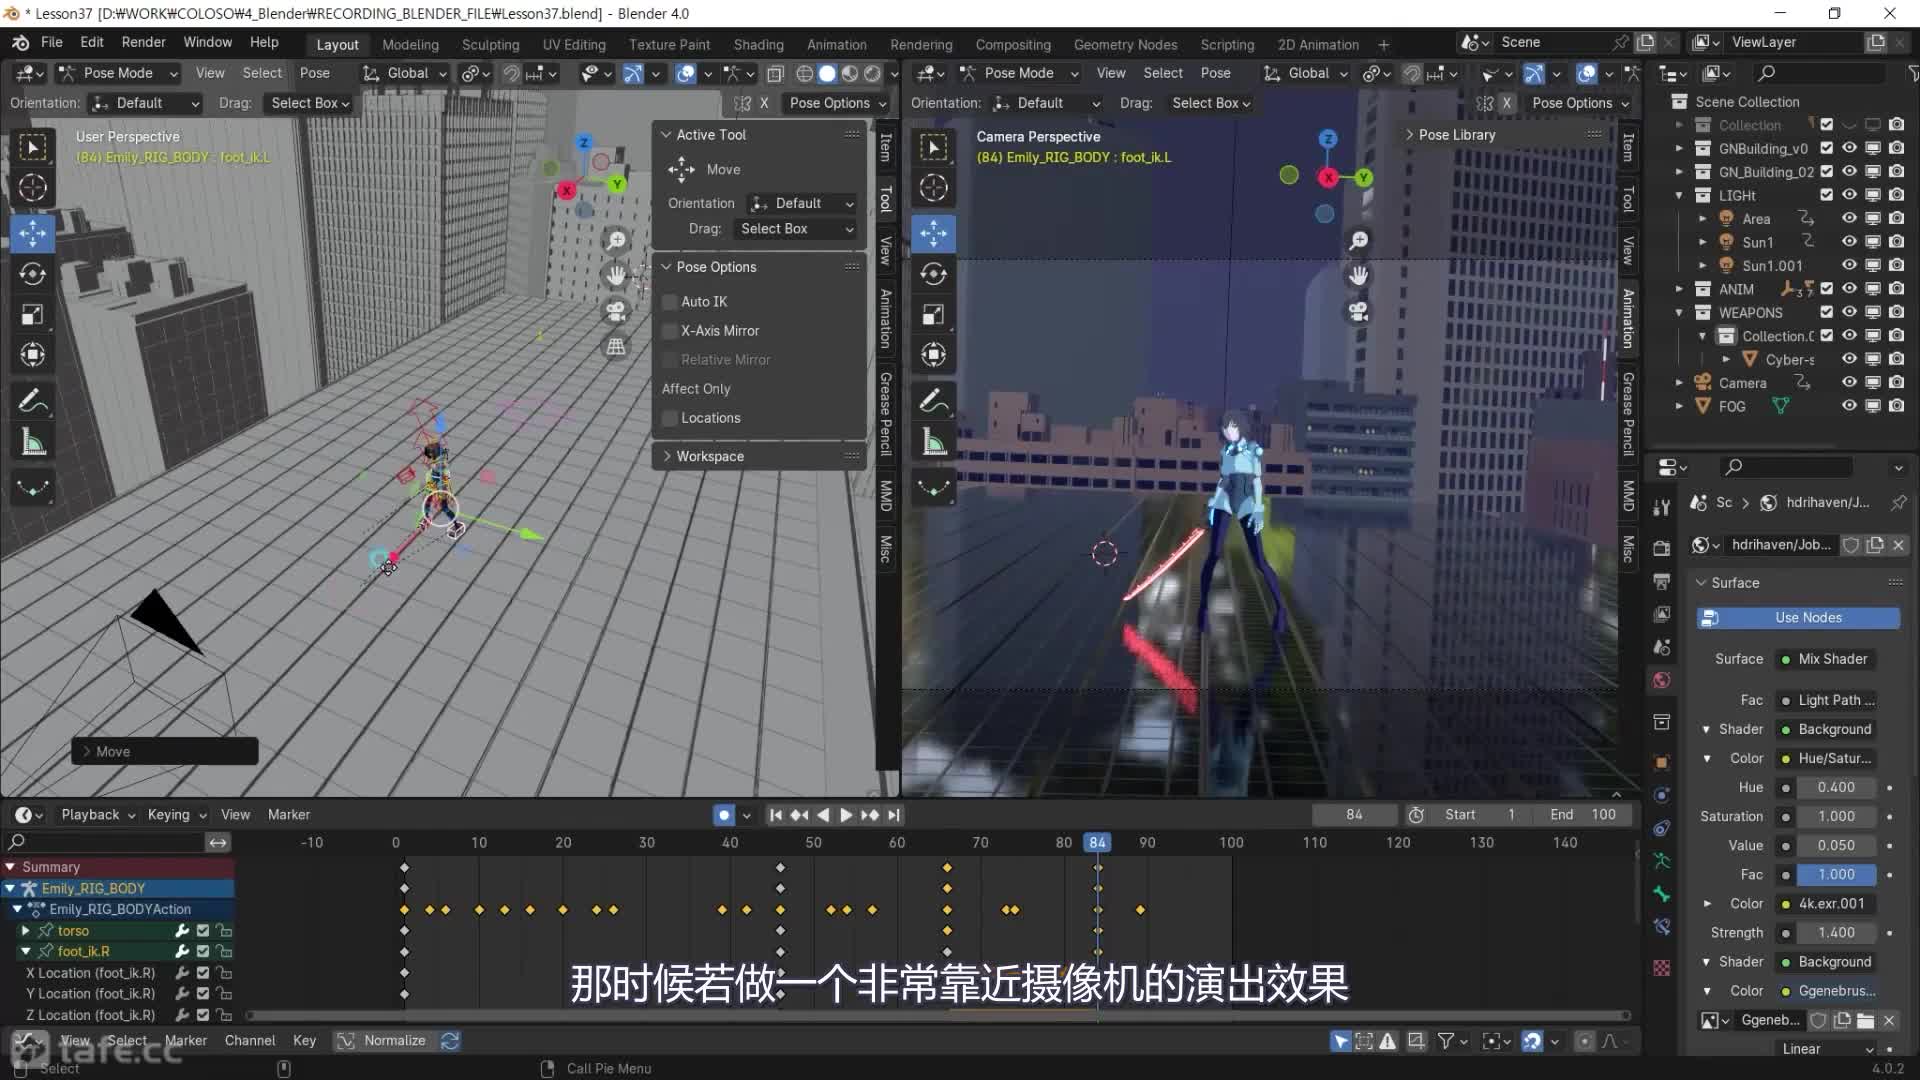
Task: Click Normalize in the dope sheet footer
Action: coord(394,1040)
